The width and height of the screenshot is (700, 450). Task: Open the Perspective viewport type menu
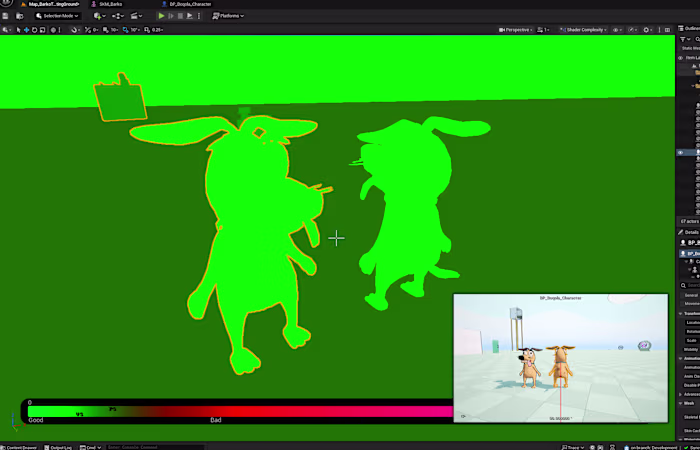pos(518,30)
